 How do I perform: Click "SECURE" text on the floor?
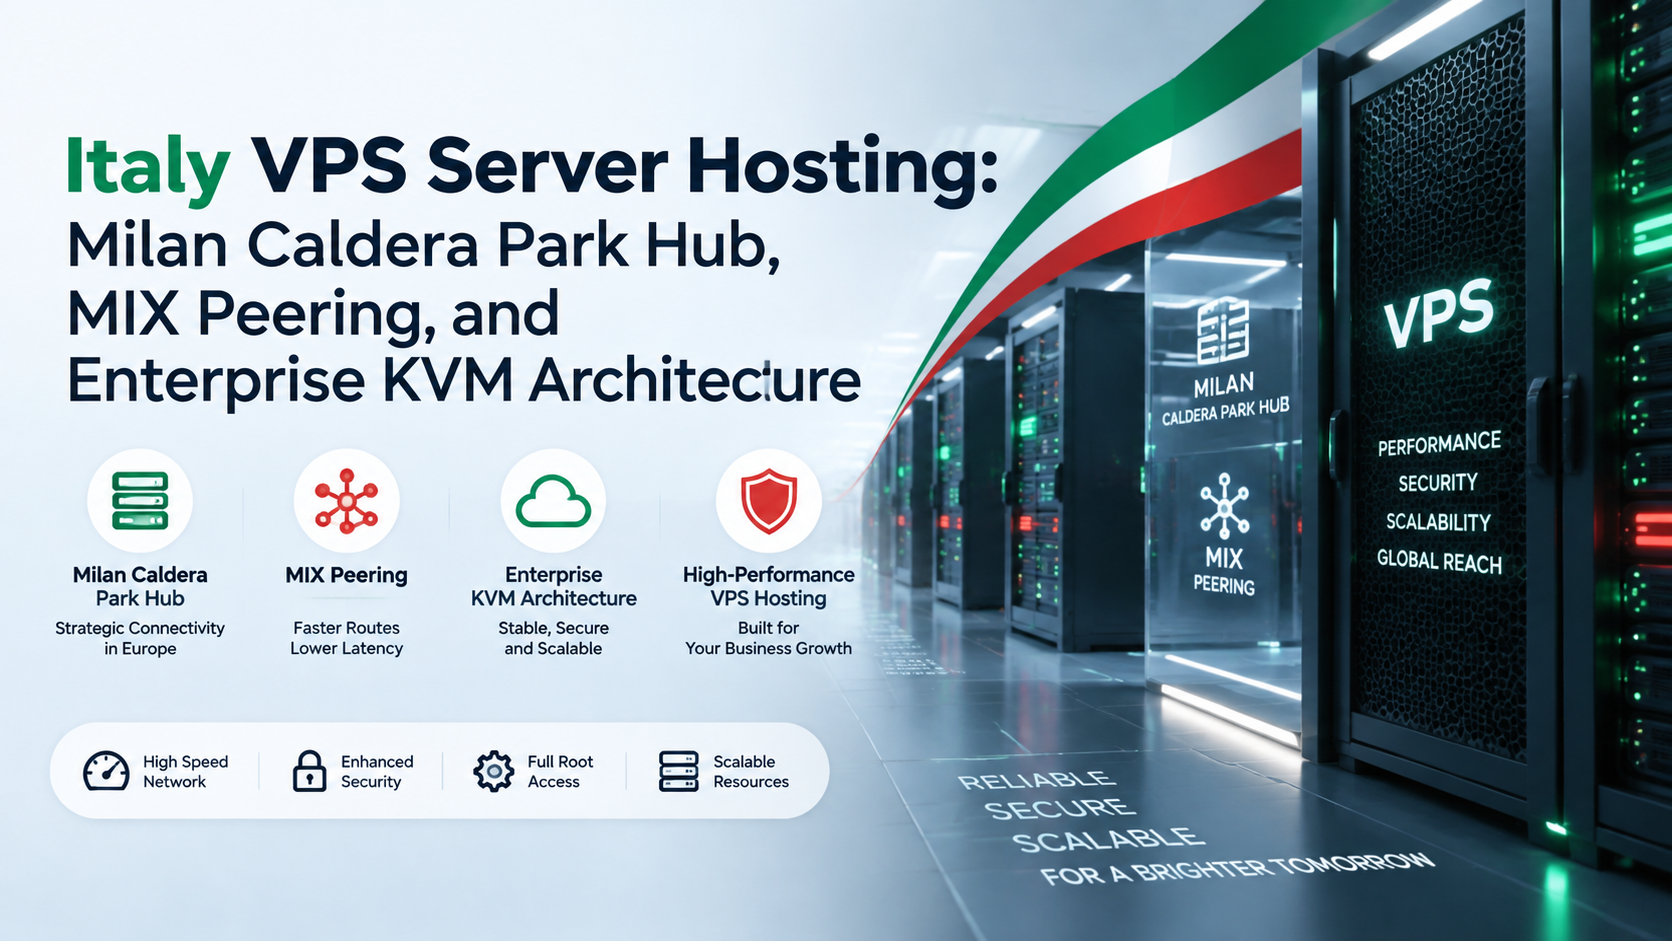click(1059, 808)
